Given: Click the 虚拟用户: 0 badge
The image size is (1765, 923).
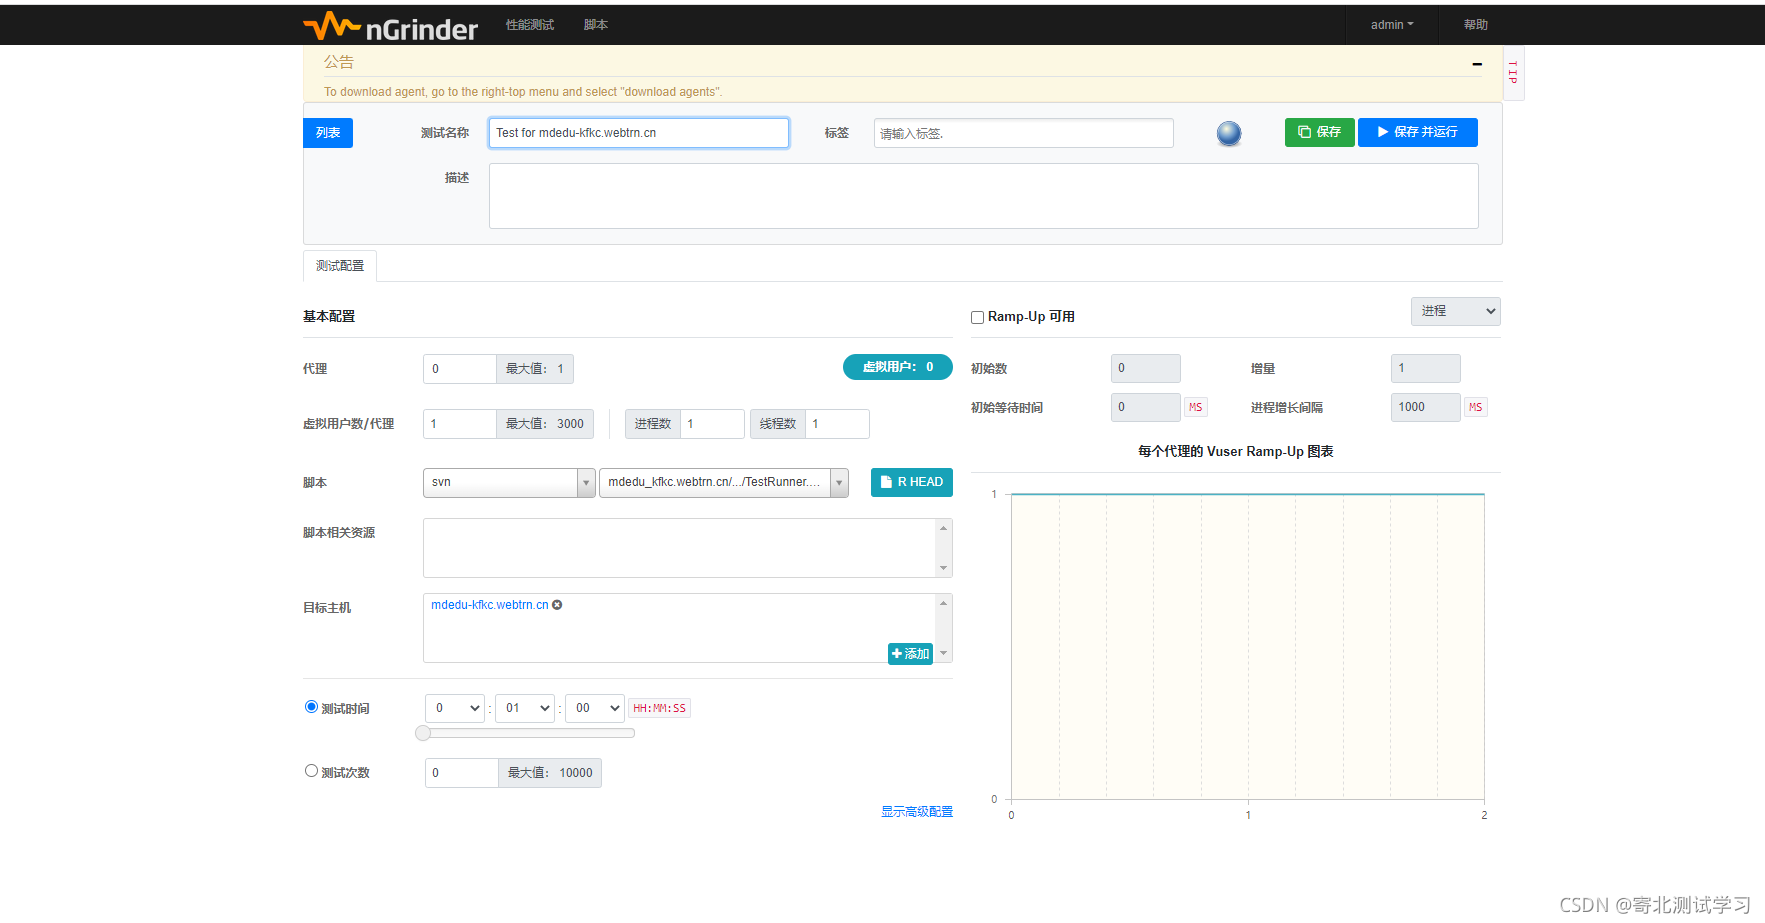Looking at the screenshot, I should 898,367.
